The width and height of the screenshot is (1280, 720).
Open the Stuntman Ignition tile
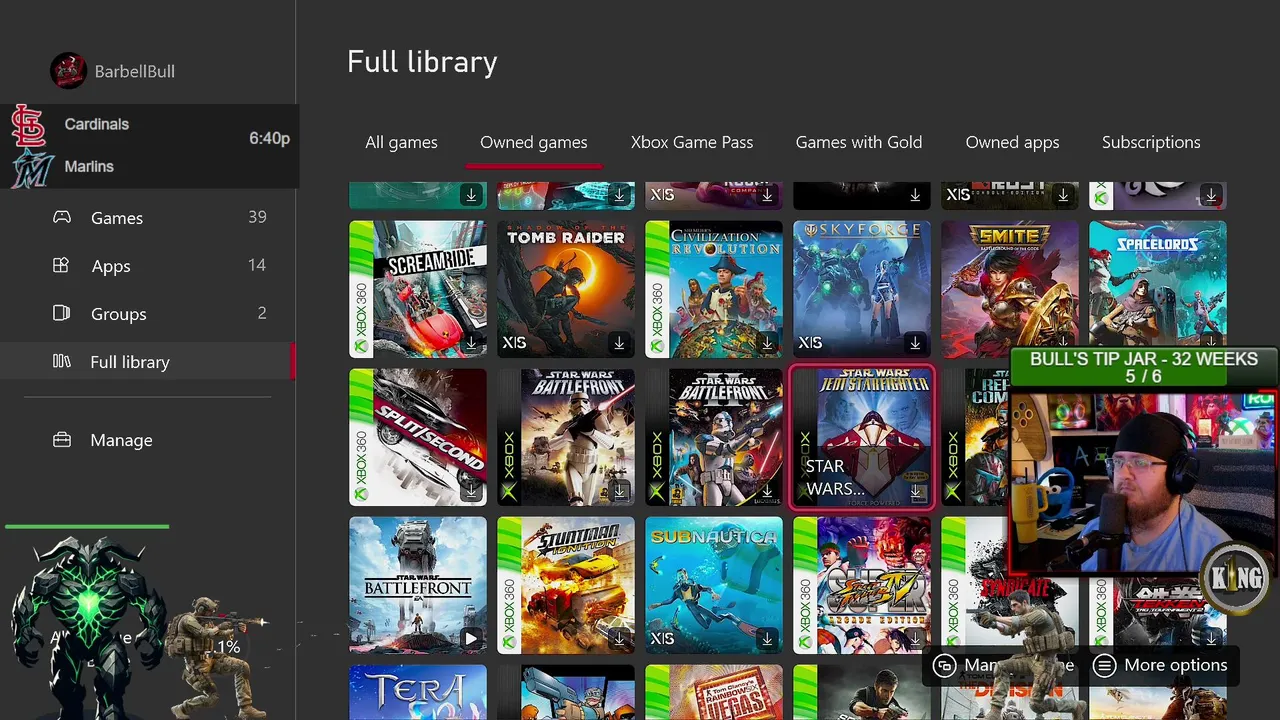(566, 585)
